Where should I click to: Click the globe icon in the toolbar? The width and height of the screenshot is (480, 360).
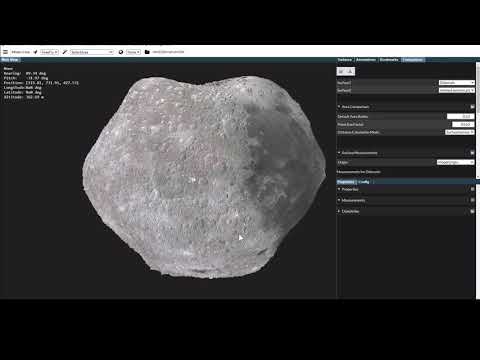[x=121, y=52]
